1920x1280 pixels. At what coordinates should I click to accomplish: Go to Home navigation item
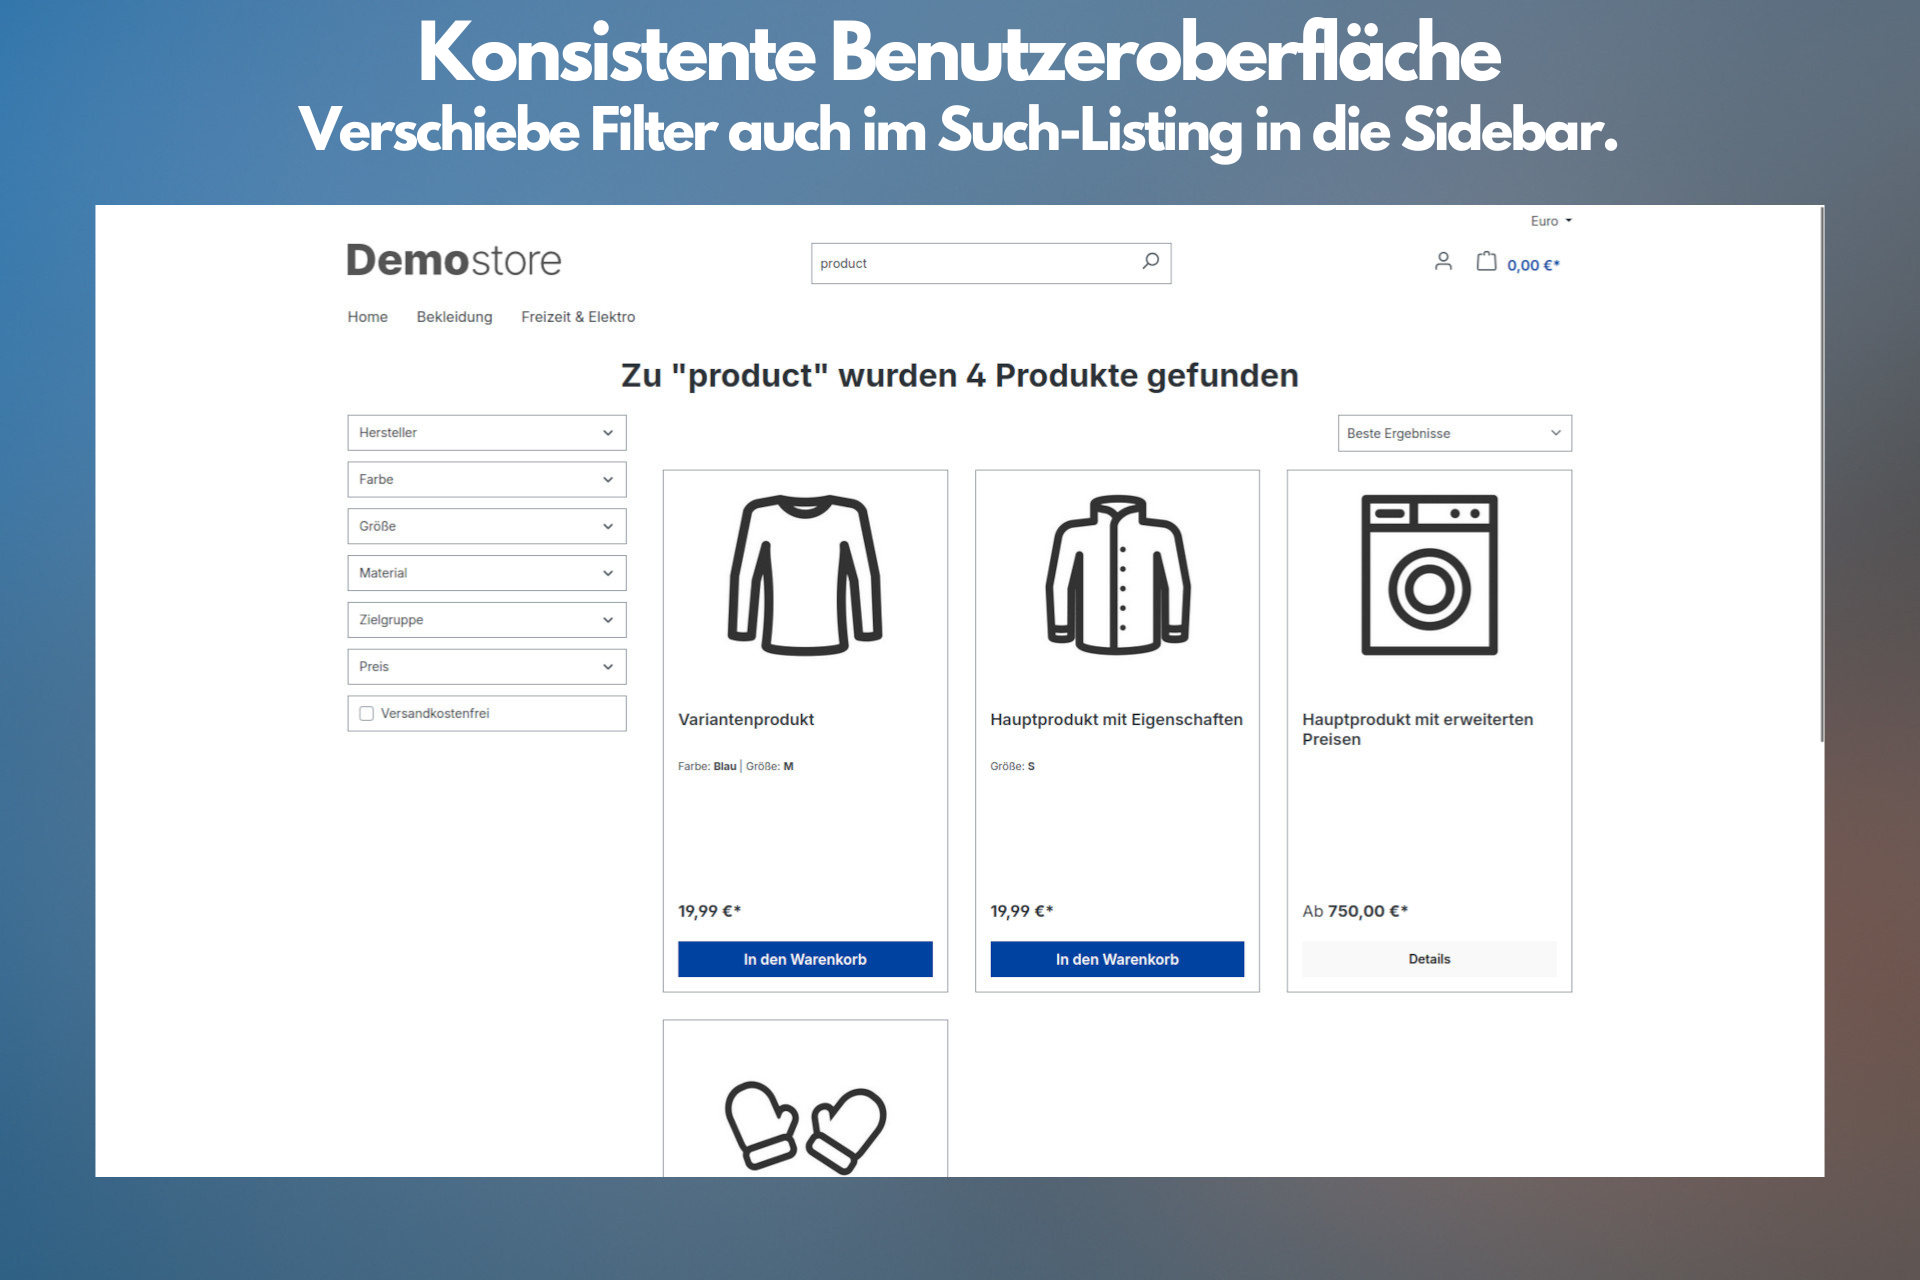[367, 317]
